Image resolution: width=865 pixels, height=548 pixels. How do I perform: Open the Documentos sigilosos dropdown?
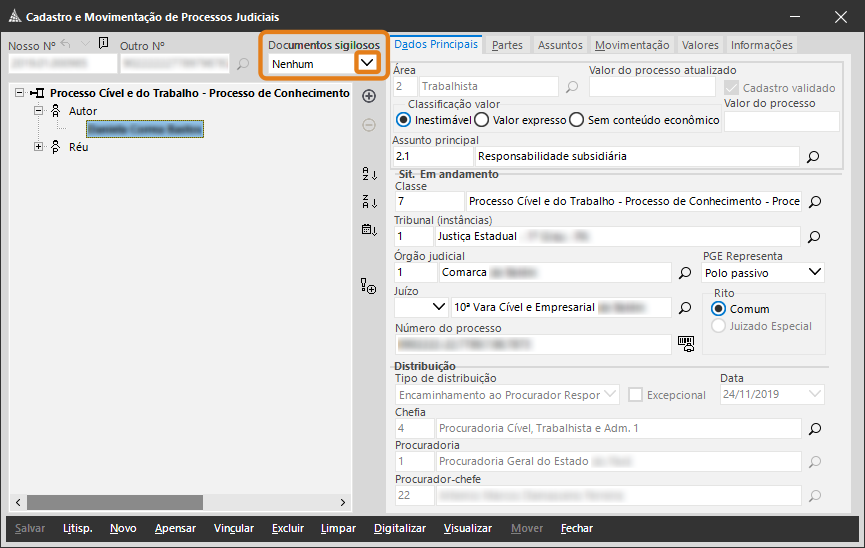coord(368,63)
